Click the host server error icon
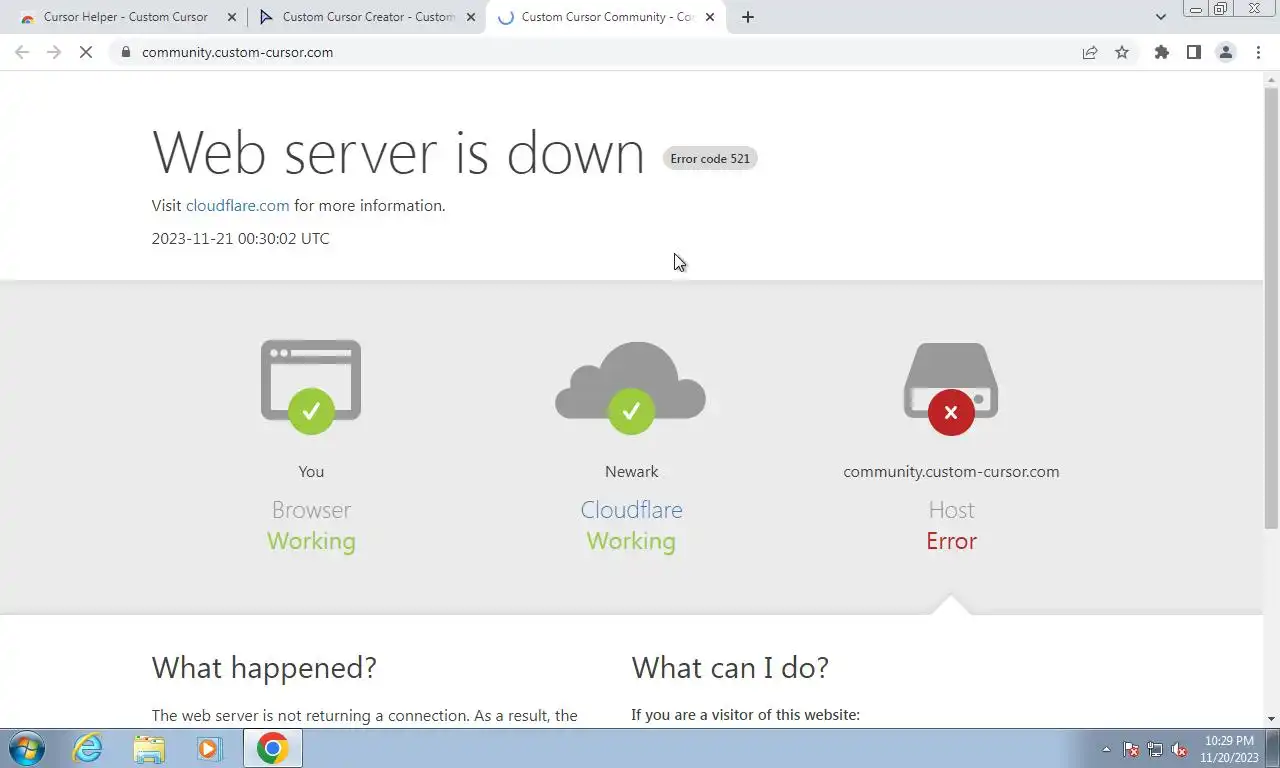The height and width of the screenshot is (768, 1280). click(951, 388)
